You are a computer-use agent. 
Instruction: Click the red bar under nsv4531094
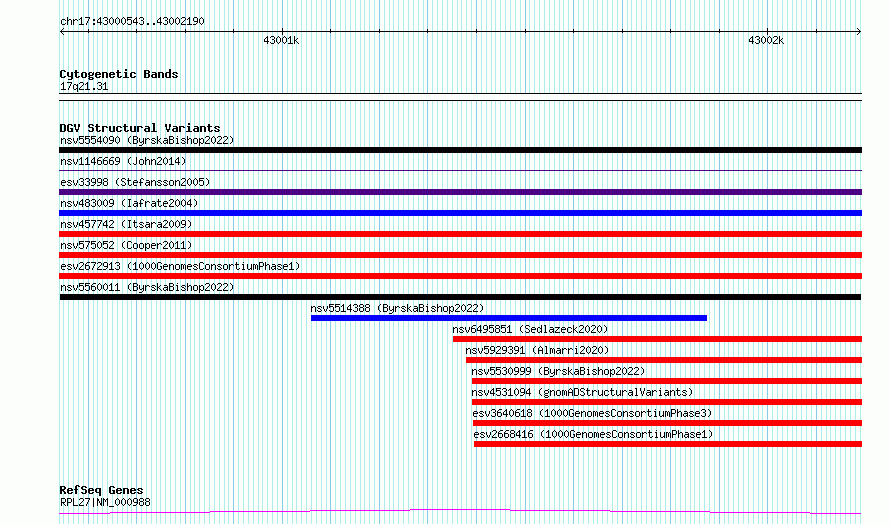pos(667,403)
